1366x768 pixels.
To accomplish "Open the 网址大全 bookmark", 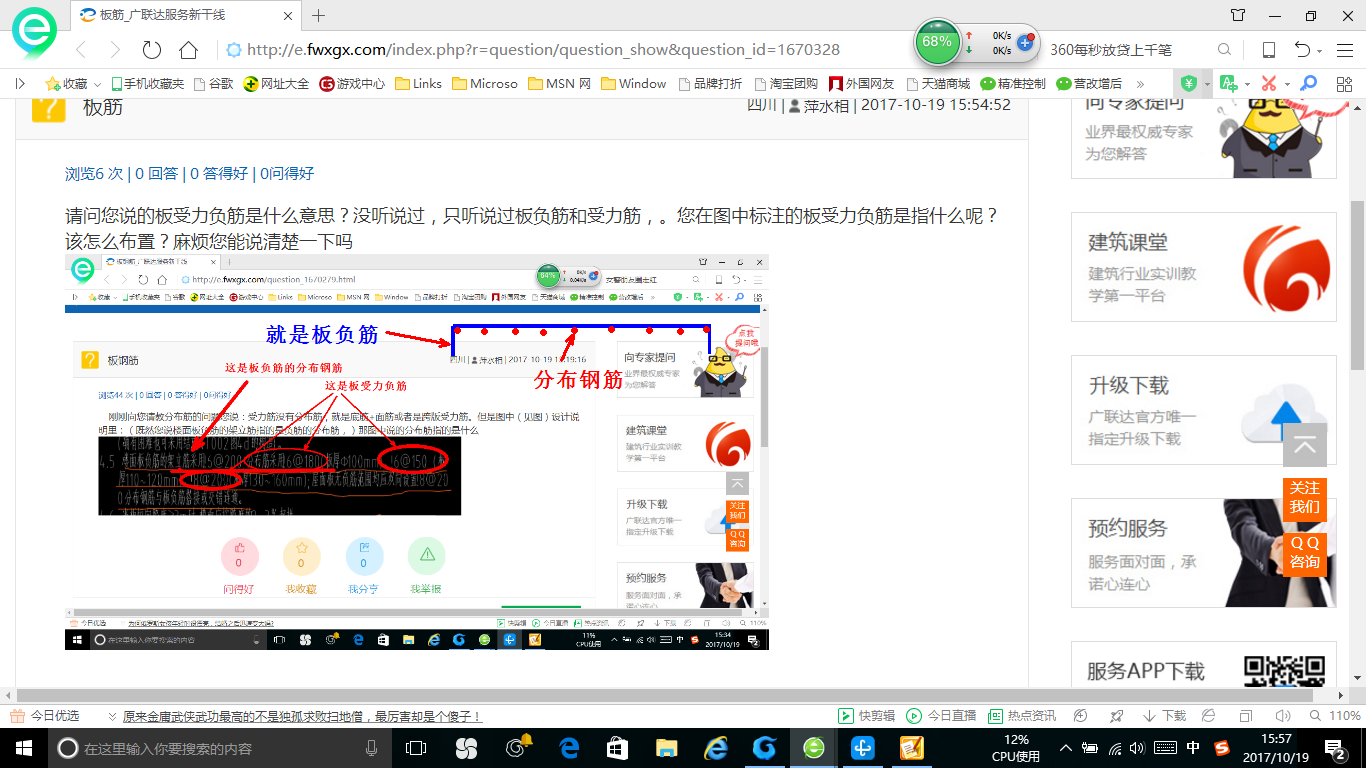I will pos(277,84).
